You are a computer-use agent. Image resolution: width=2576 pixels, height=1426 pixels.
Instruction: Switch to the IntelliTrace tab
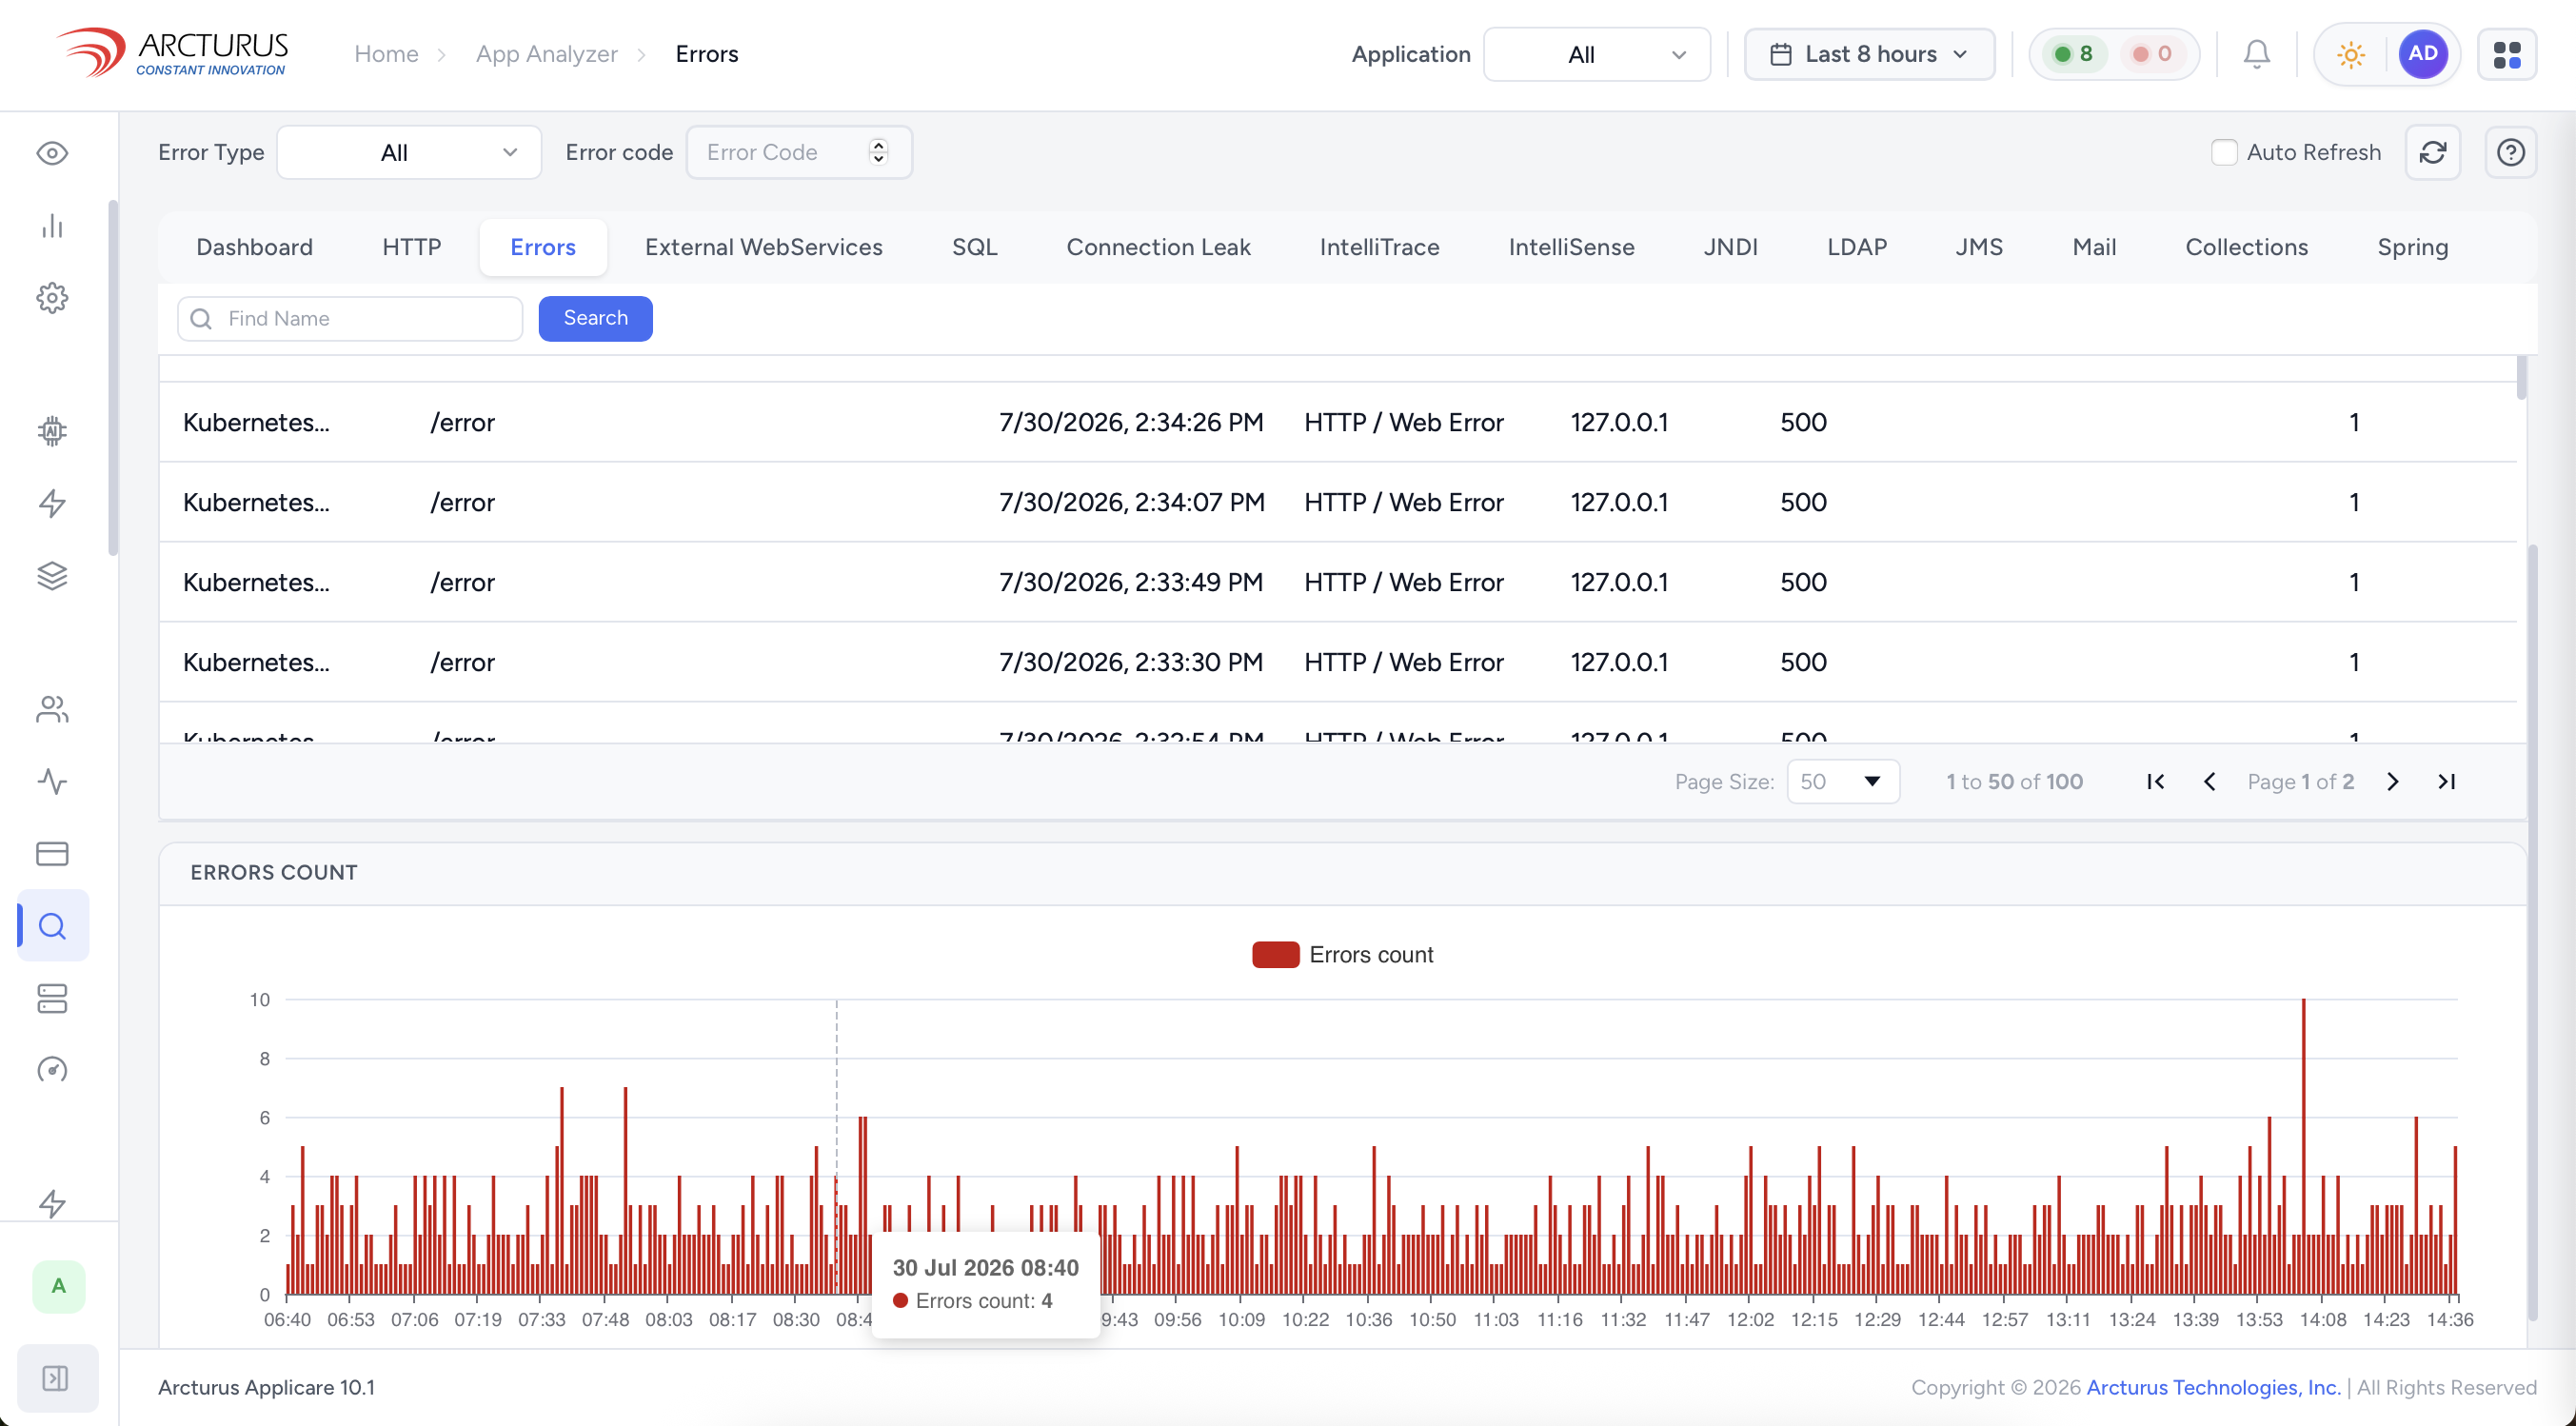[x=1379, y=247]
